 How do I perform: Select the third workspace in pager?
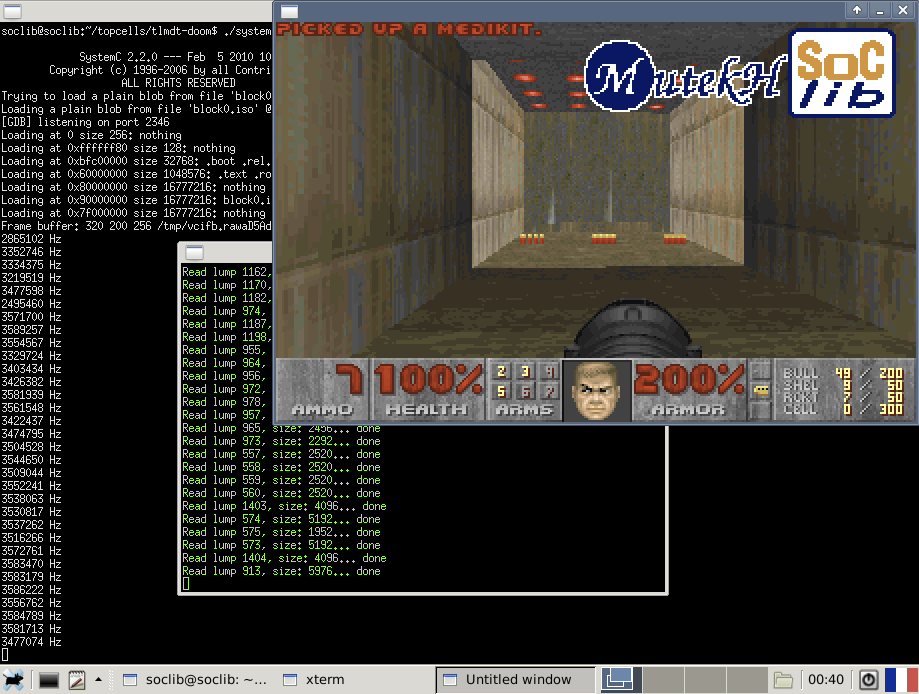pyautogui.click(x=705, y=680)
